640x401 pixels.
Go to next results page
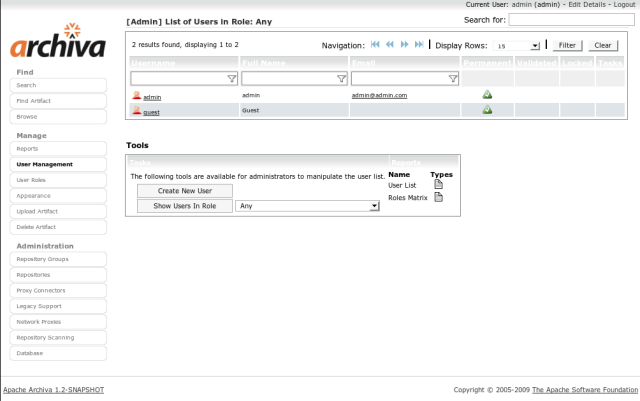pyautogui.click(x=405, y=45)
